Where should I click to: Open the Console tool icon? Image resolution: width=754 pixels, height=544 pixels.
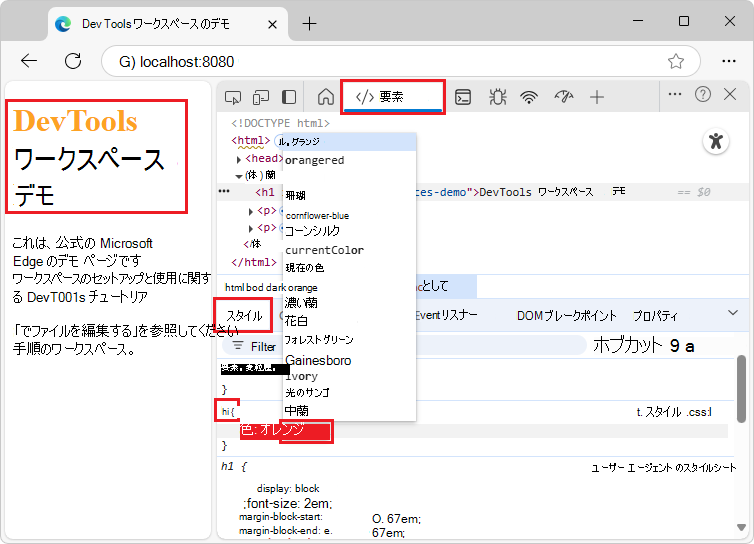click(463, 97)
